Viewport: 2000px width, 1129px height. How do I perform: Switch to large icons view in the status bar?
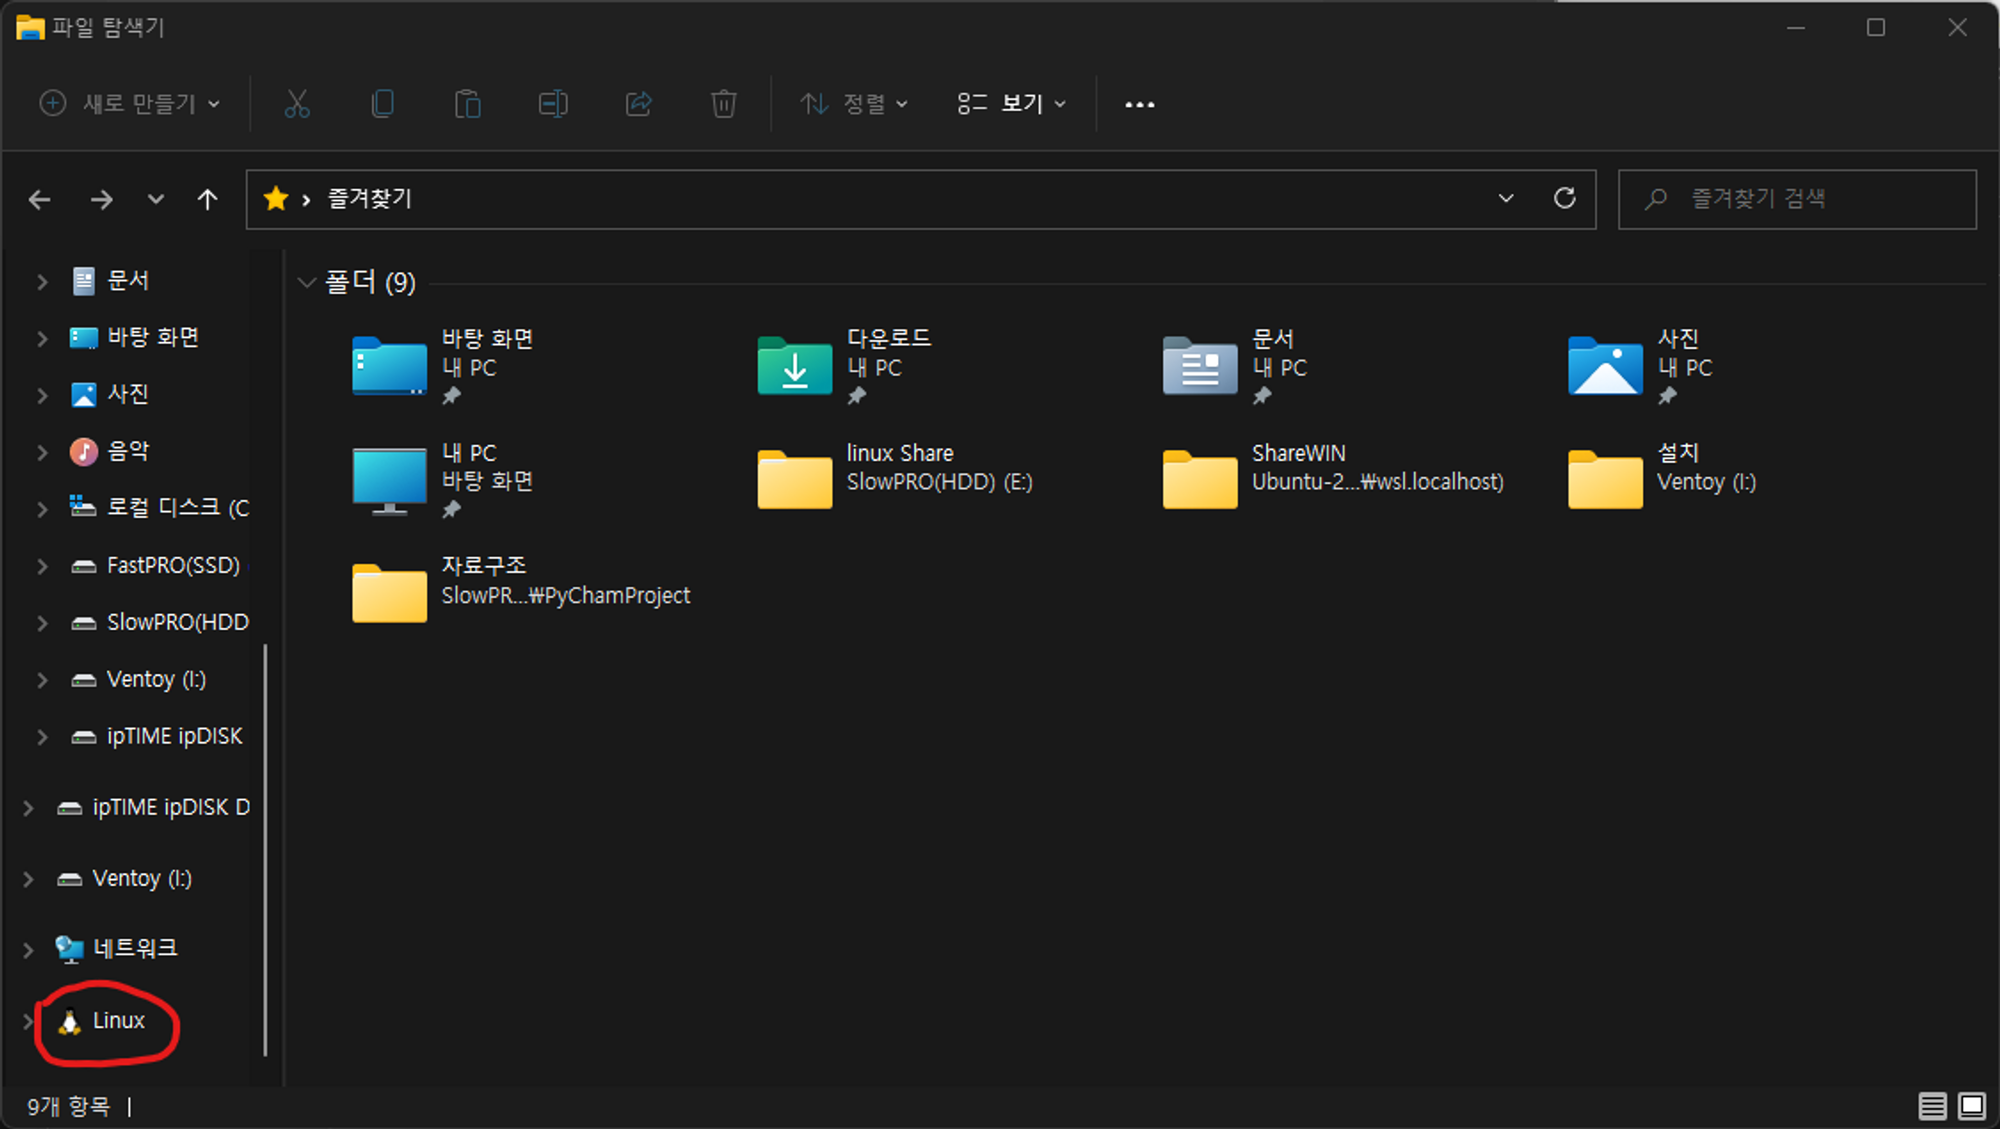(x=1972, y=1106)
